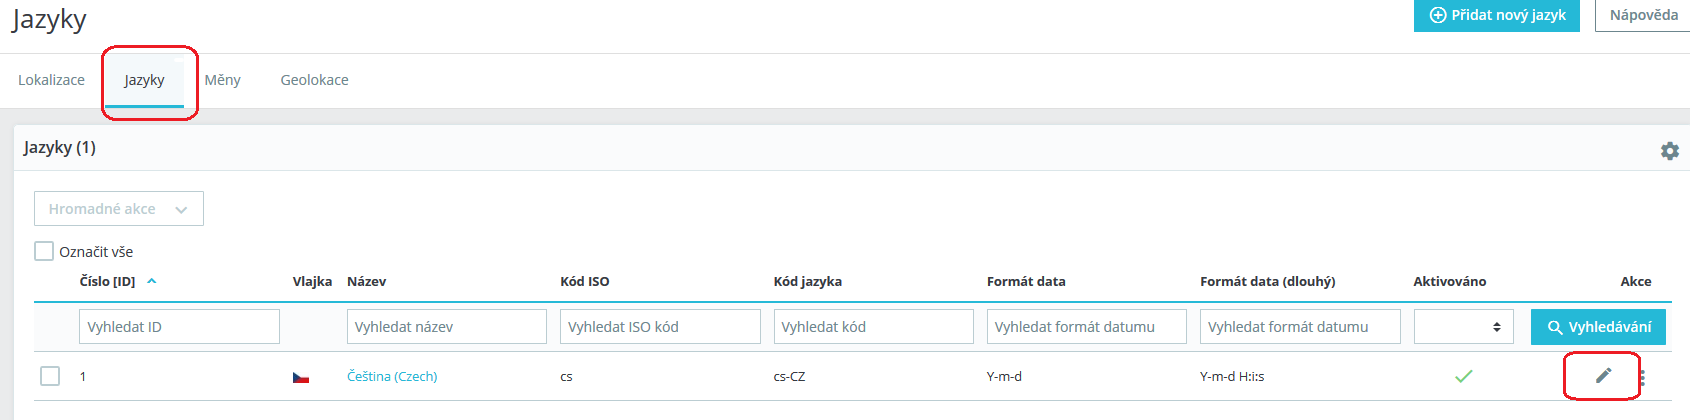Open the three-dot more actions menu
This screenshot has height=420, width=1690.
[x=1642, y=378]
